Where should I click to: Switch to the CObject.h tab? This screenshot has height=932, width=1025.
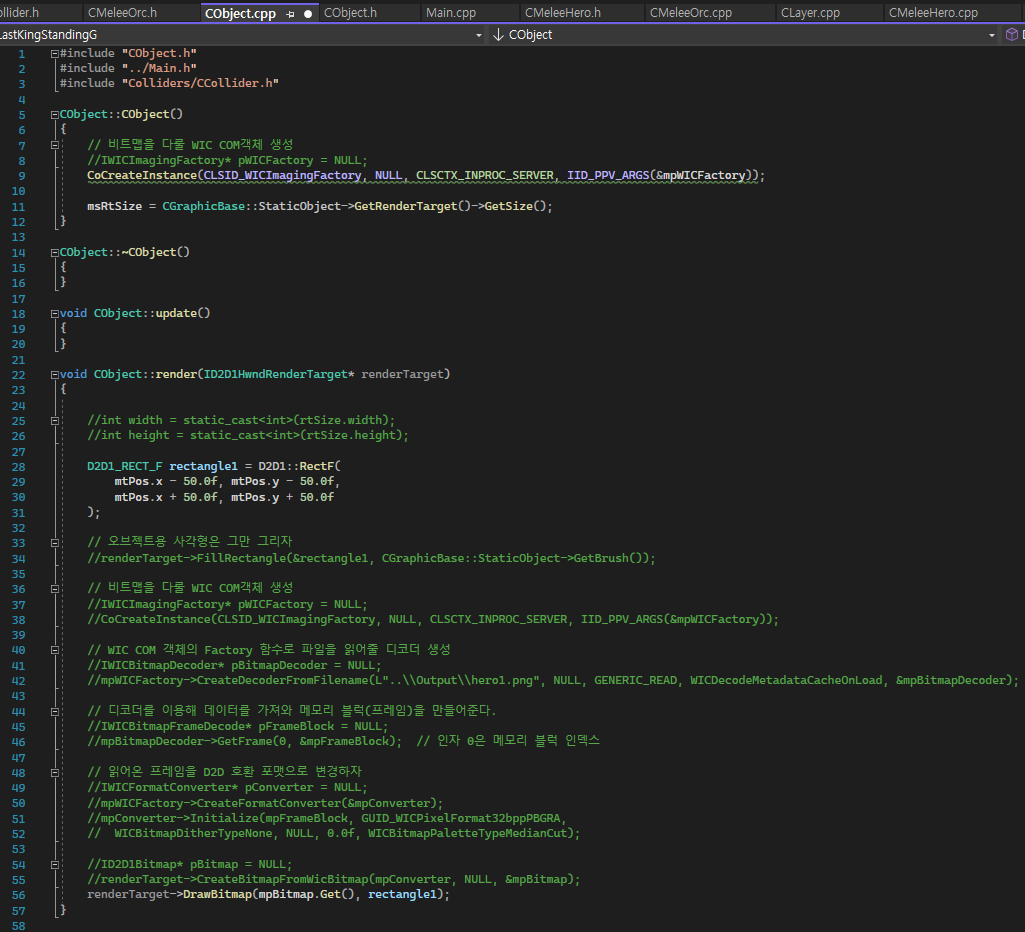350,12
